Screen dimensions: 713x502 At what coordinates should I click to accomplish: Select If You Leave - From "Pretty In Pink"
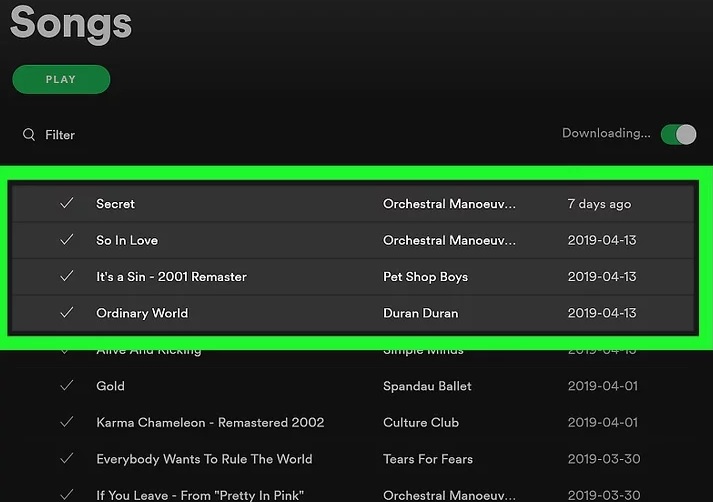tap(200, 495)
